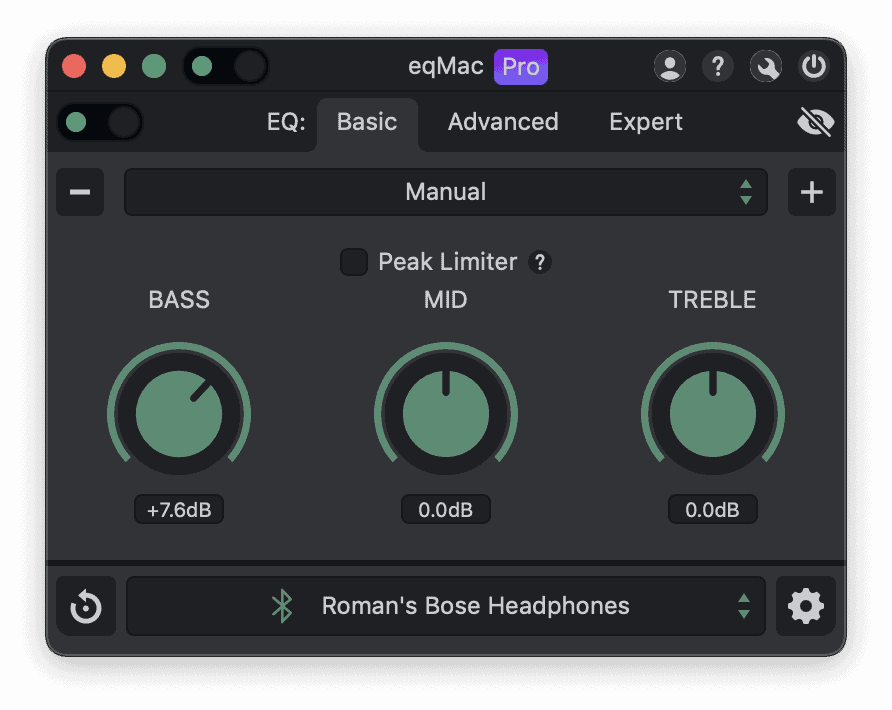The height and width of the screenshot is (710, 892).
Task: Enable the Peak Limiter checkbox
Action: coord(354,262)
